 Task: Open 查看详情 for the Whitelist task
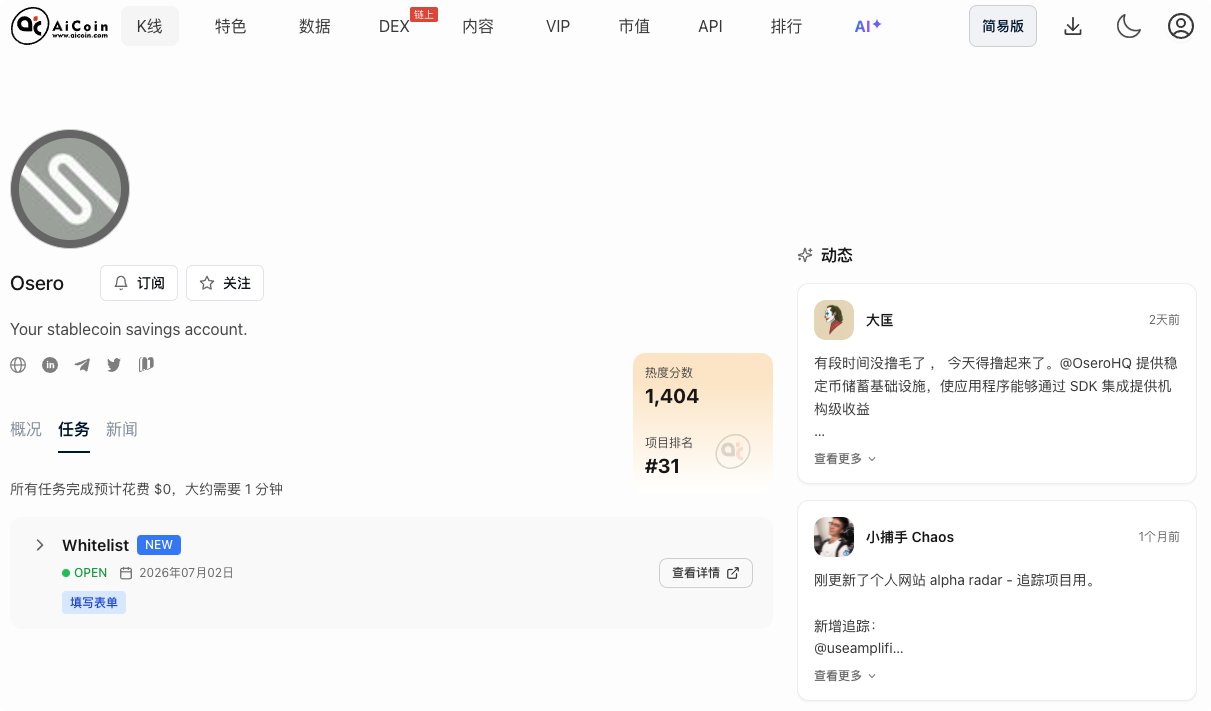click(706, 573)
